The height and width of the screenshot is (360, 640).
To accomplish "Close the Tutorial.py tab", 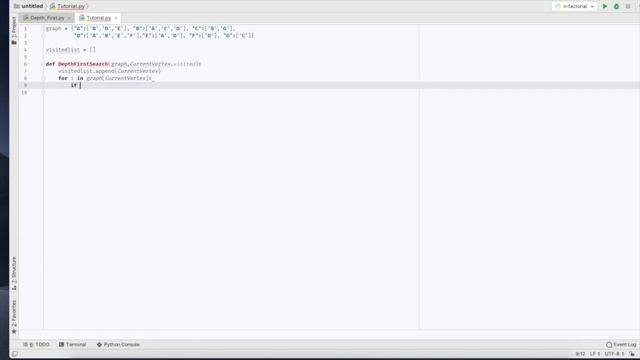I will [x=116, y=18].
